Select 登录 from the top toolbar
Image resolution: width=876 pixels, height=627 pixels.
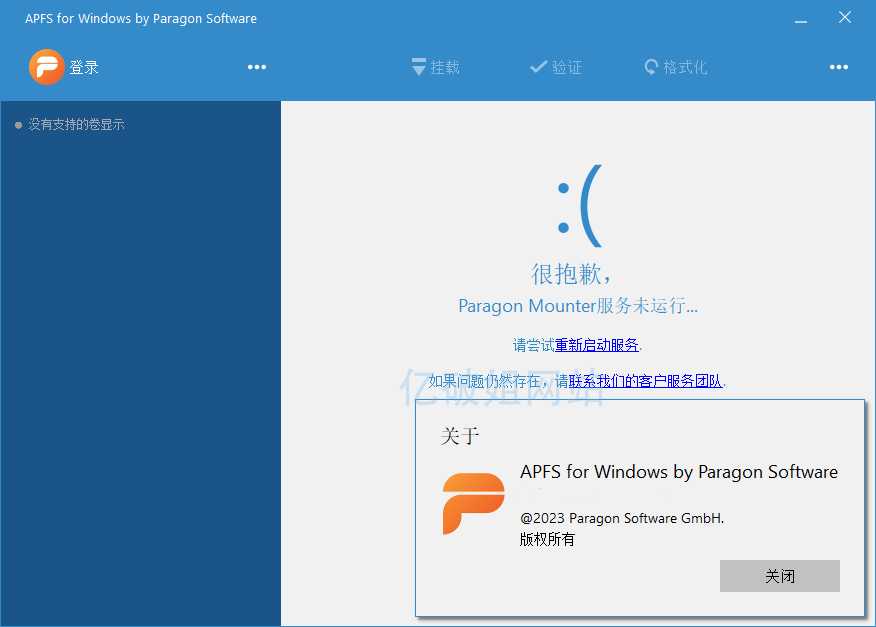pos(85,67)
